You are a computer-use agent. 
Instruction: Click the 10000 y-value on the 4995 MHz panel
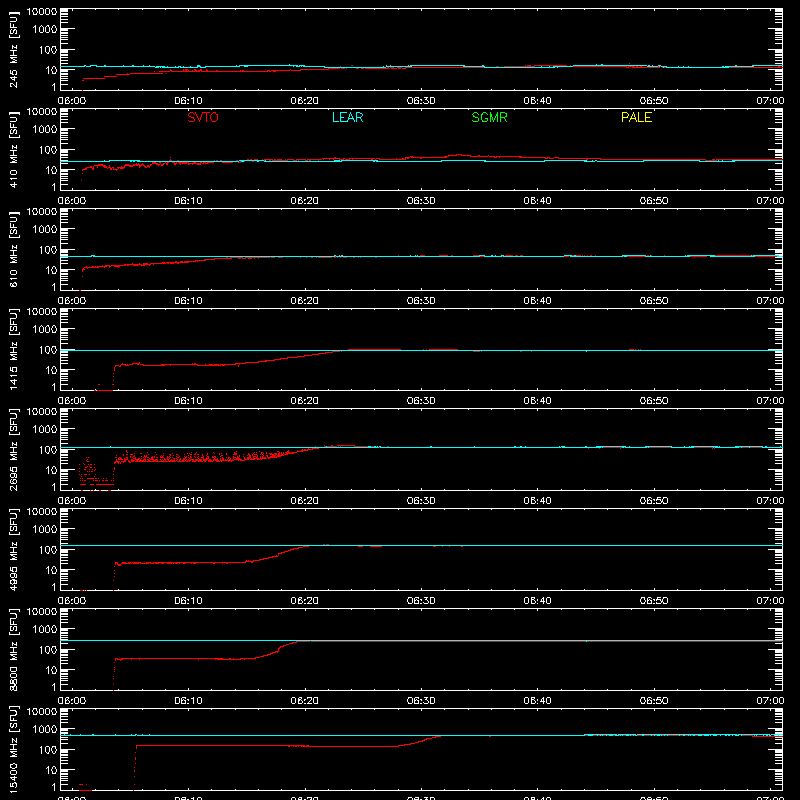(42, 512)
